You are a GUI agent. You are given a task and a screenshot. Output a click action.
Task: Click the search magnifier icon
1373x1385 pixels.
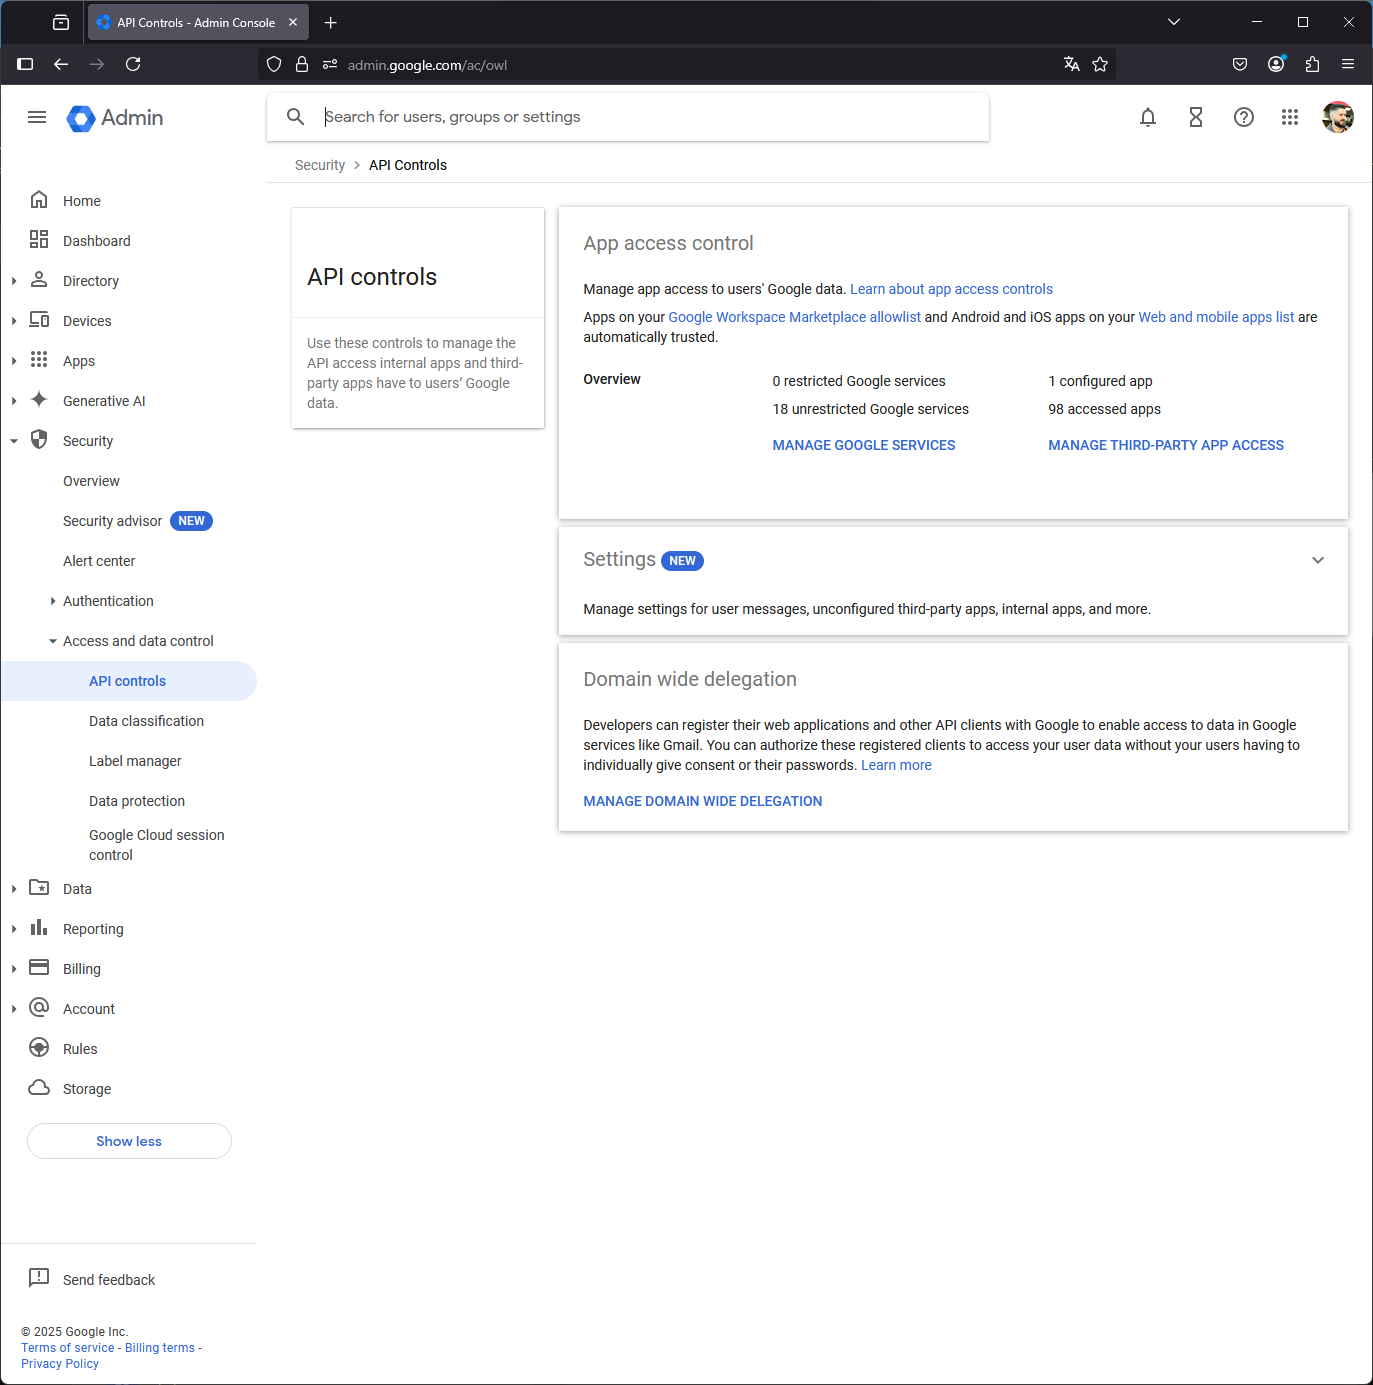pos(295,117)
